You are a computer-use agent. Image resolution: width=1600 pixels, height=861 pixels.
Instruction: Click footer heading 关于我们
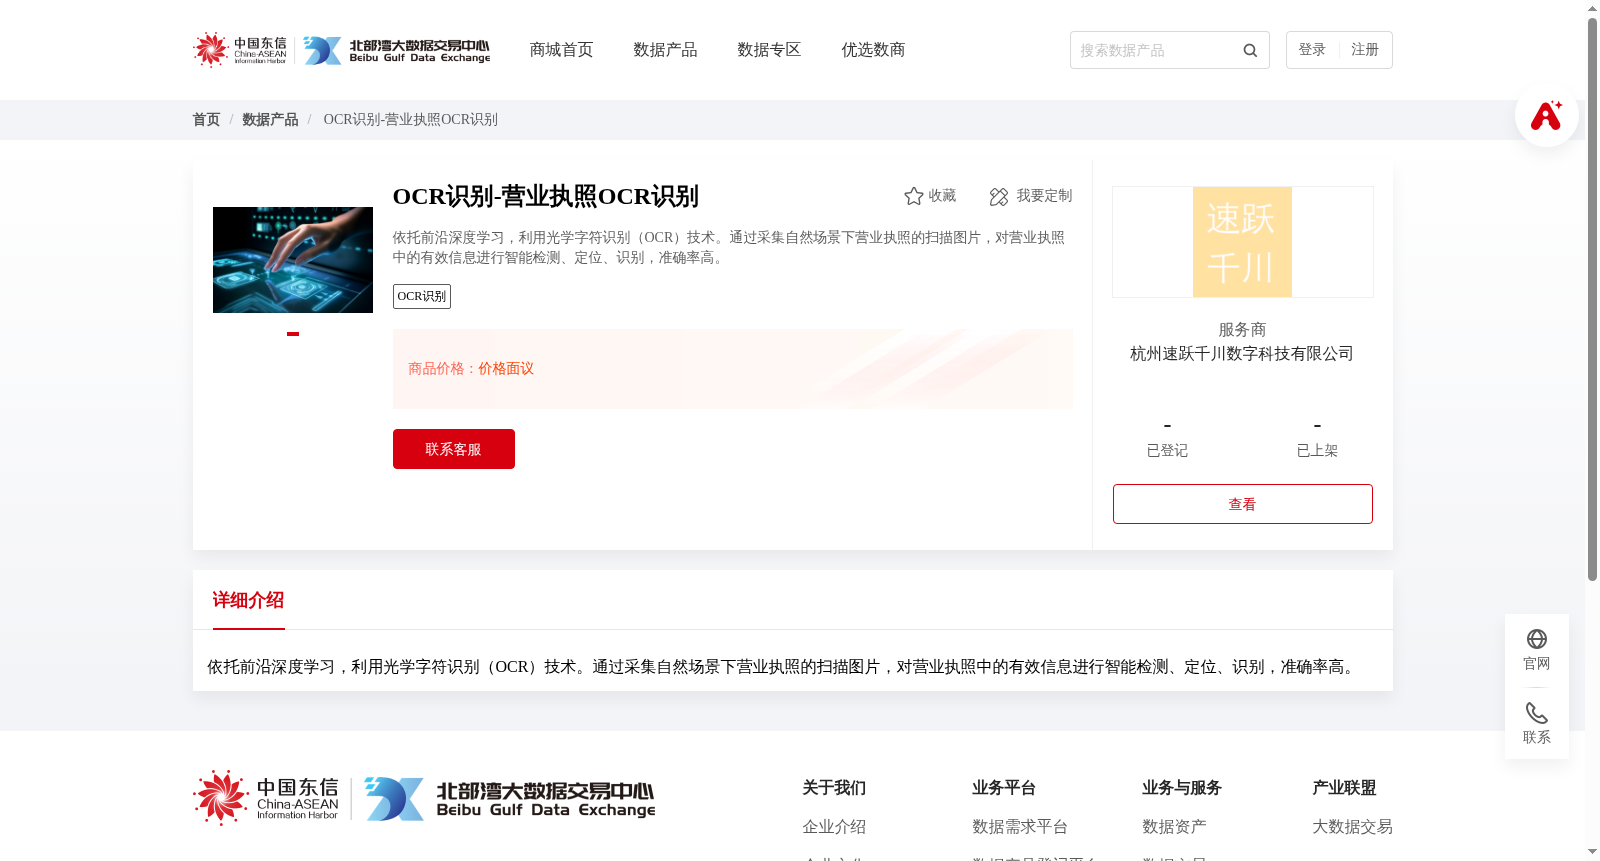pyautogui.click(x=834, y=788)
